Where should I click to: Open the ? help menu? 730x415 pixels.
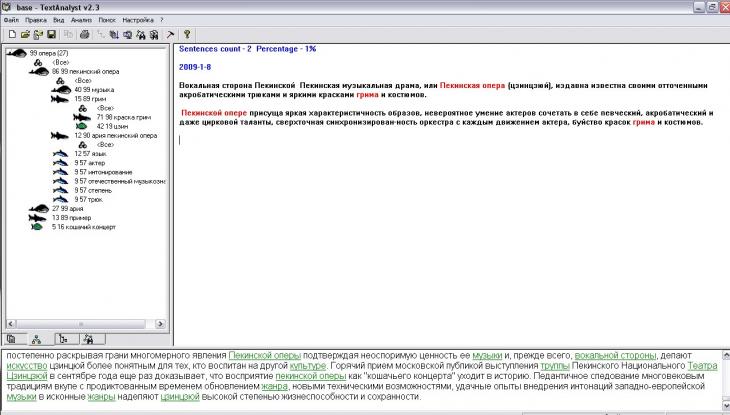[162, 20]
